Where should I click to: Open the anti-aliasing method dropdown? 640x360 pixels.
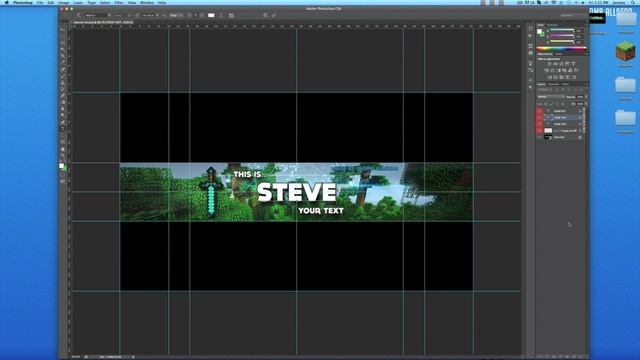click(176, 15)
